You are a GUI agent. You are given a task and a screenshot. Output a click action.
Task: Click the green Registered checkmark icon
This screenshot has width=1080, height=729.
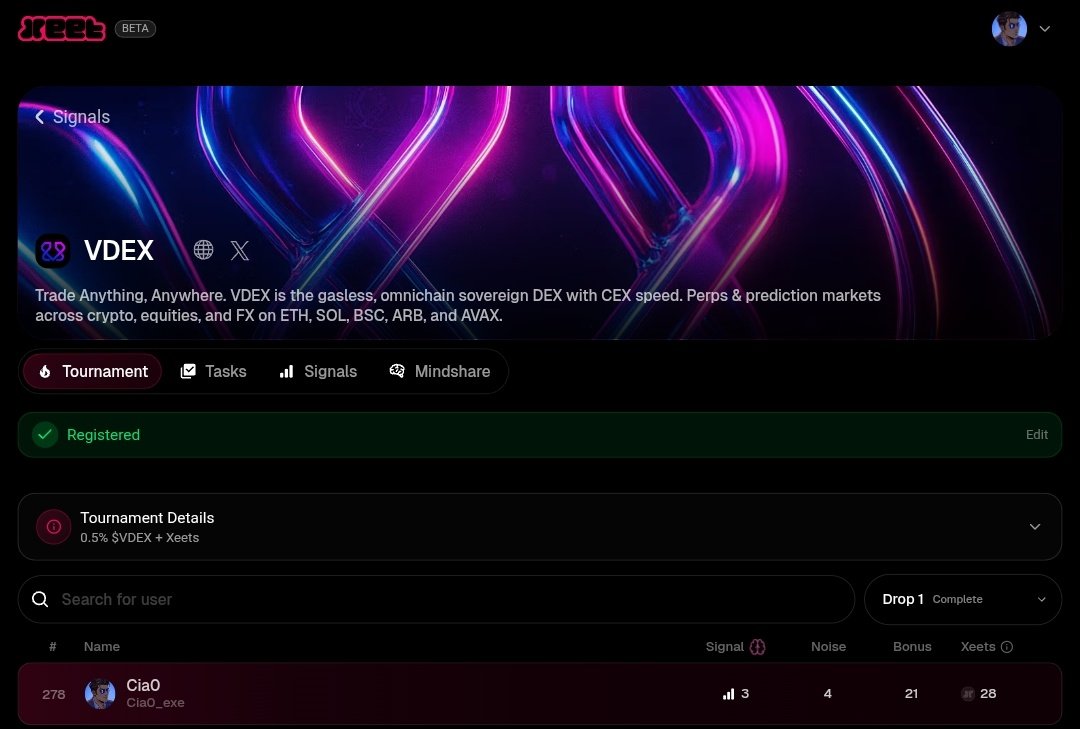pyautogui.click(x=45, y=435)
